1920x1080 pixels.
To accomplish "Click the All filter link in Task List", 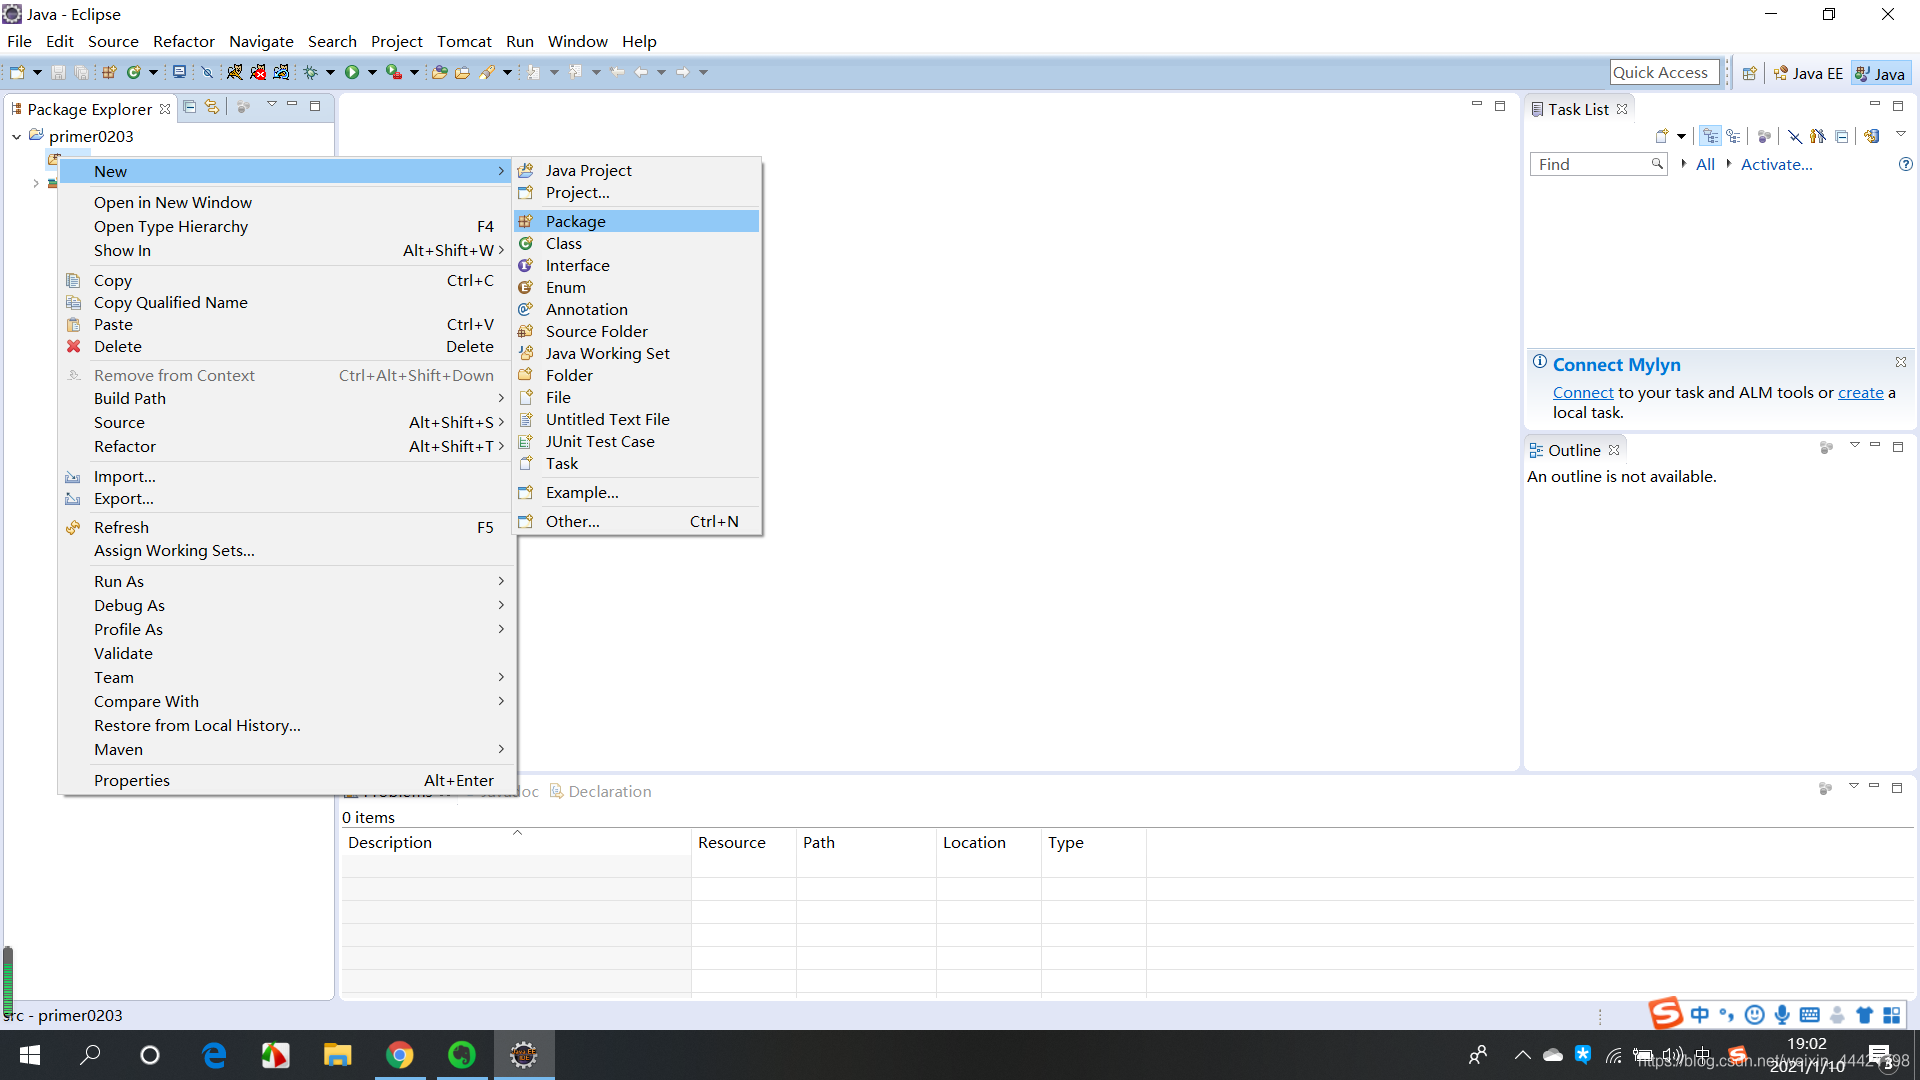I will (1705, 164).
